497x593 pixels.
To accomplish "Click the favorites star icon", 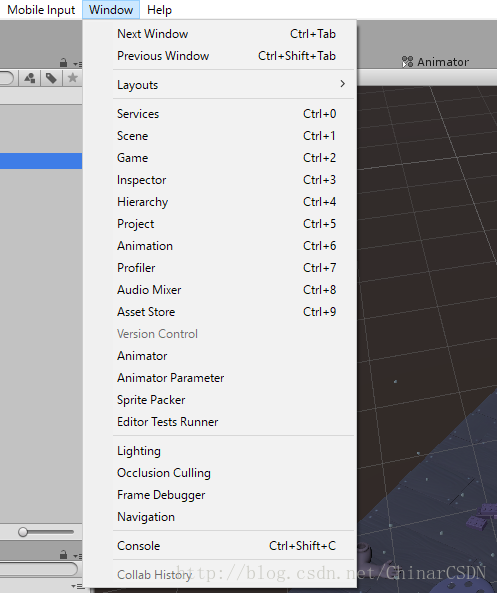I will pyautogui.click(x=72, y=78).
